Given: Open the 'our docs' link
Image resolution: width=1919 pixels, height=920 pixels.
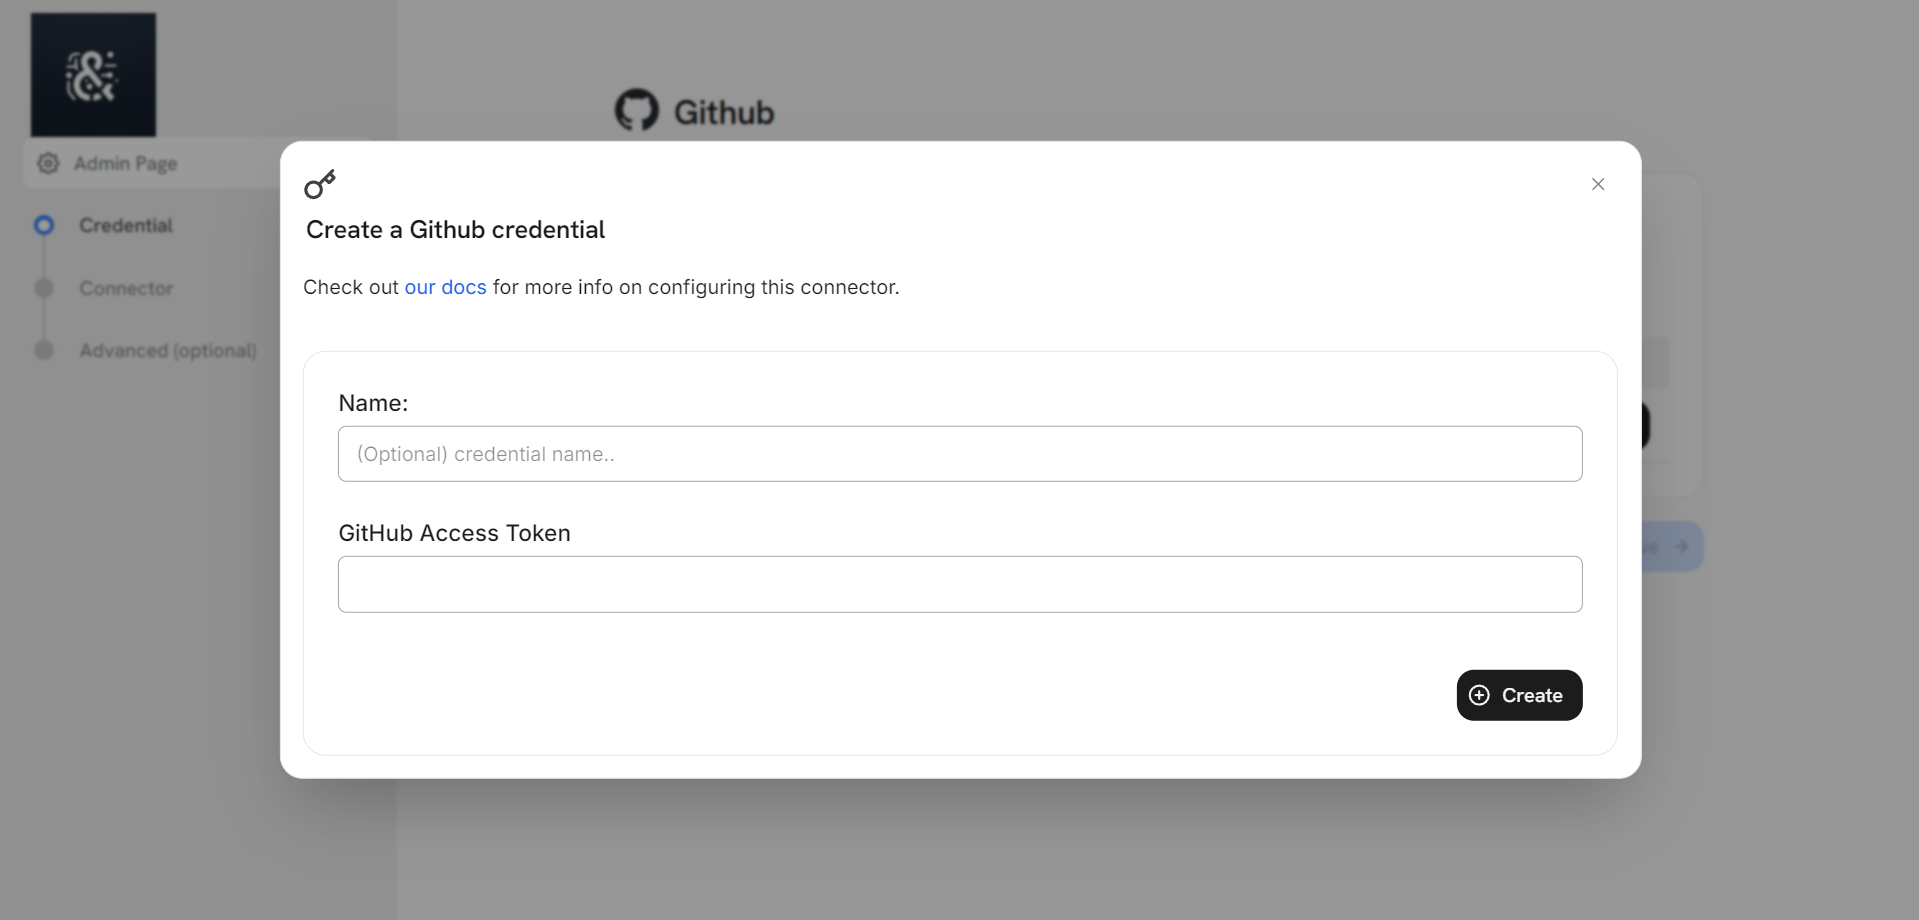Looking at the screenshot, I should coord(445,287).
